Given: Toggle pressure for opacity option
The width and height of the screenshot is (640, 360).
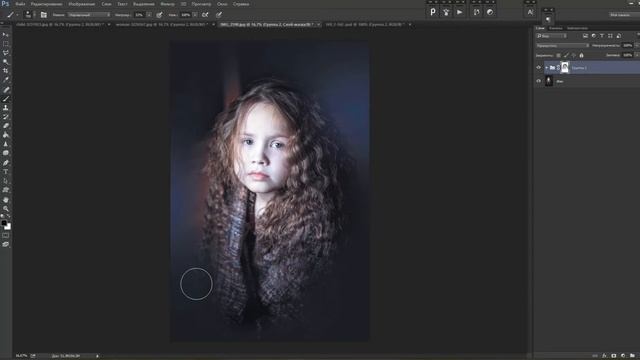Looking at the screenshot, I should click(159, 15).
